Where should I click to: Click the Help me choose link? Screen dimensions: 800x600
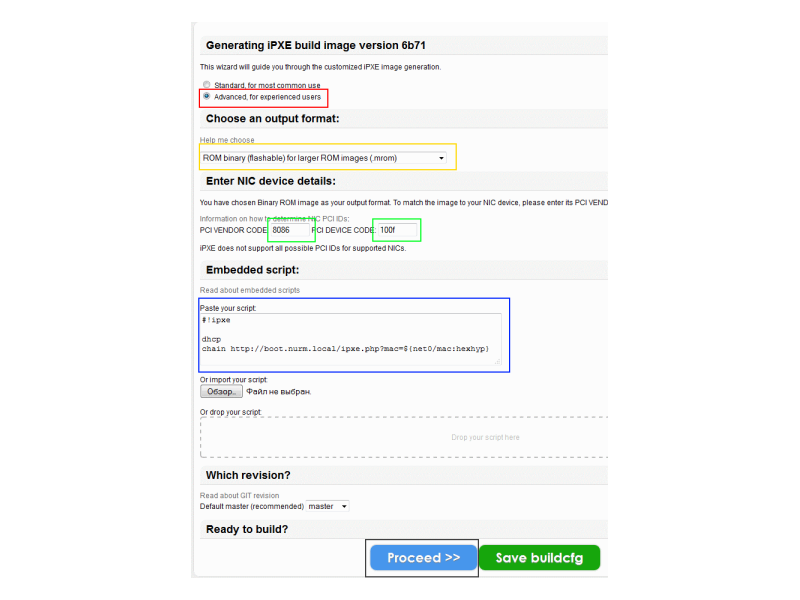pyautogui.click(x=227, y=140)
